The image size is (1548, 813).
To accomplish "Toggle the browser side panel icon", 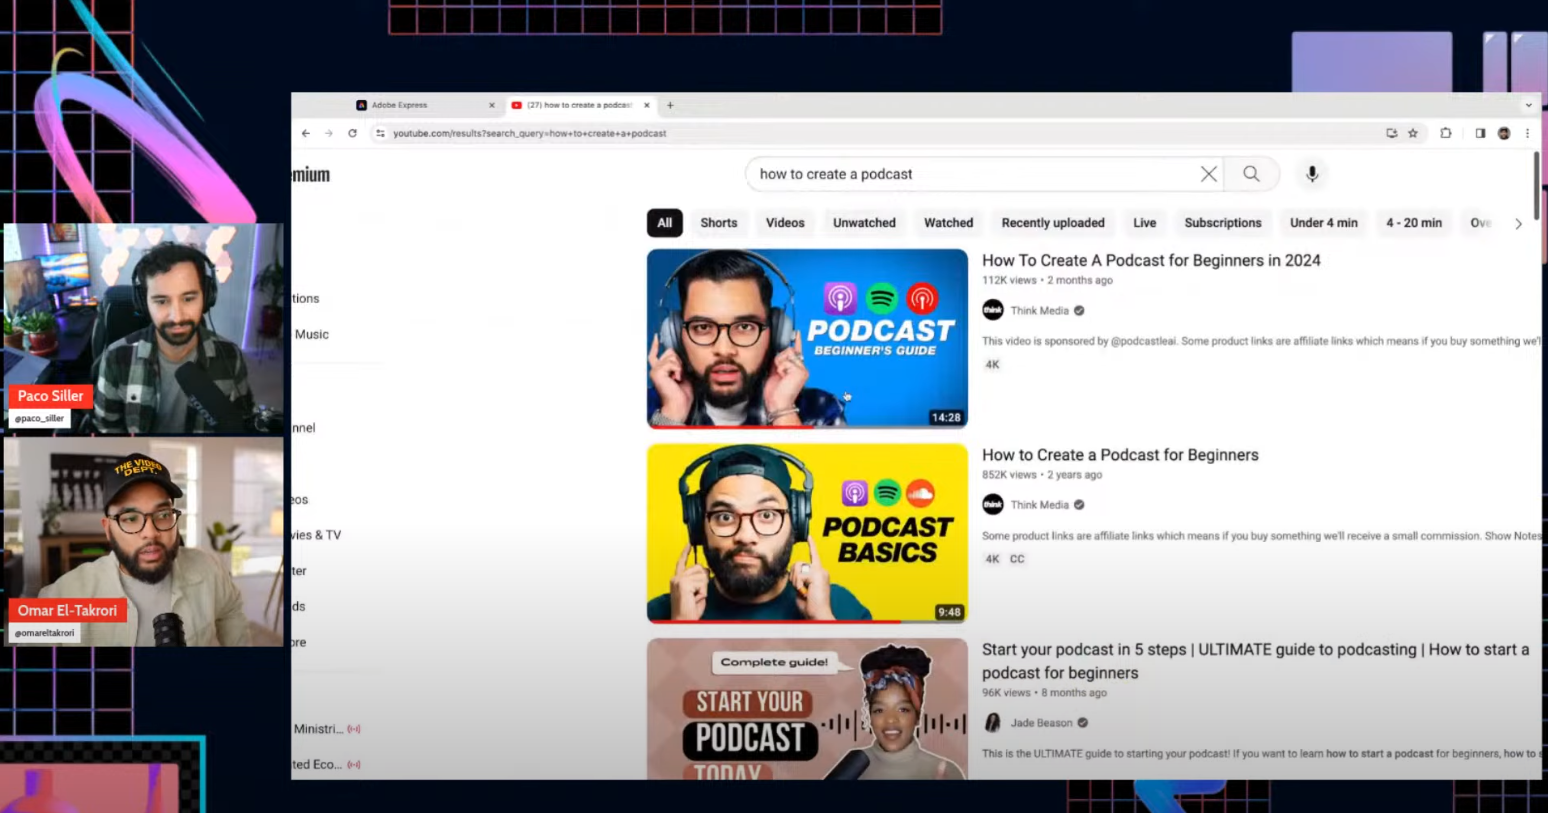I will (1480, 133).
